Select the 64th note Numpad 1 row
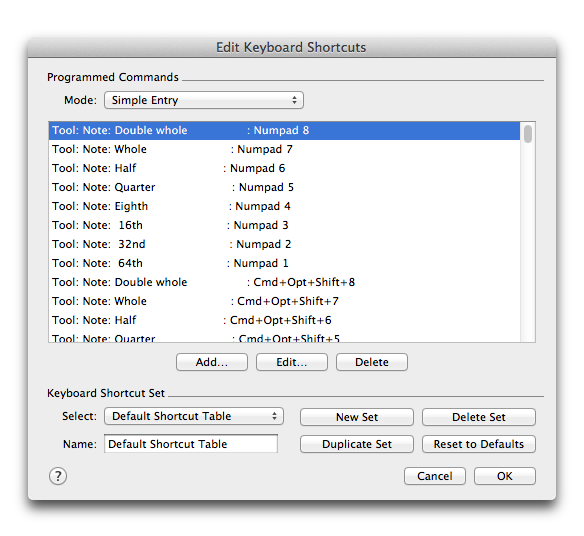The height and width of the screenshot is (536, 584). point(284,263)
